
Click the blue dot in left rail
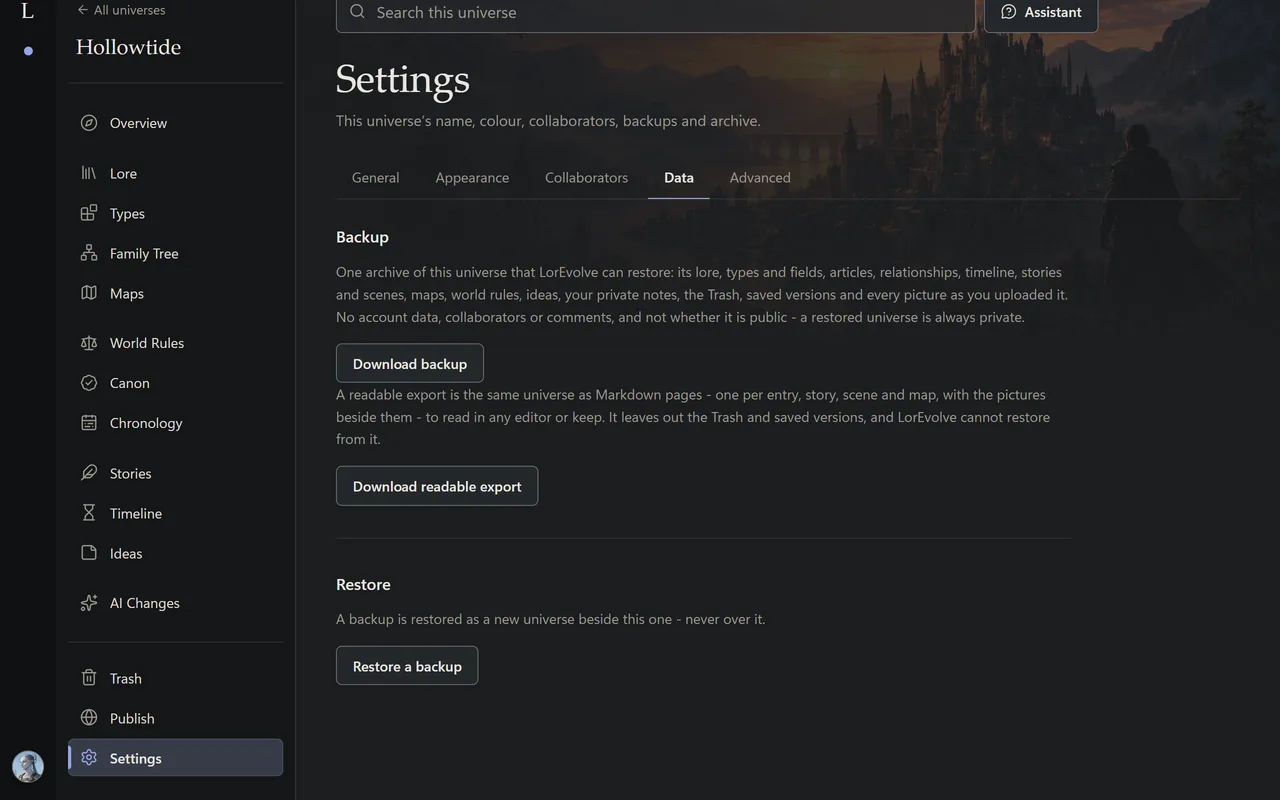[28, 51]
